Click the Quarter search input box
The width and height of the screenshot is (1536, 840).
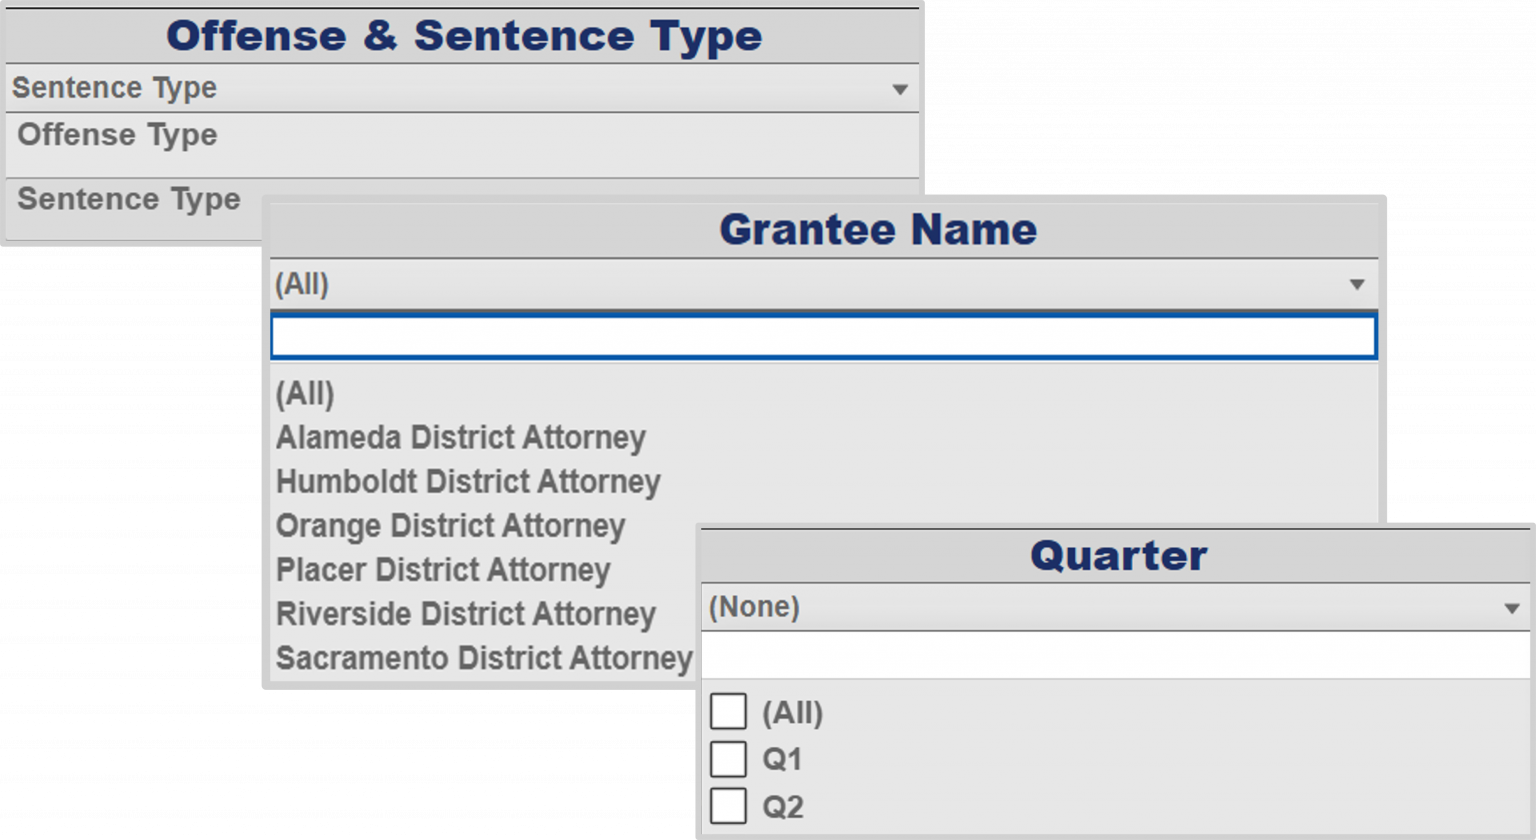tap(1115, 656)
